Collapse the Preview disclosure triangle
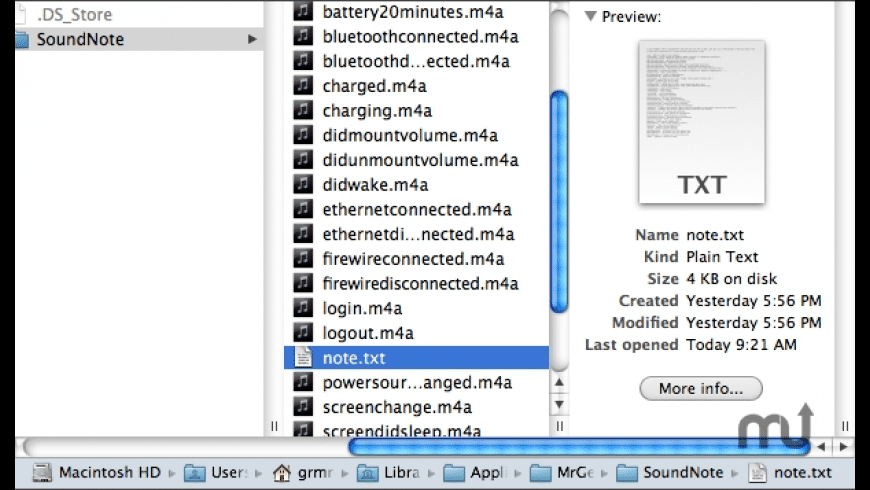 (590, 16)
